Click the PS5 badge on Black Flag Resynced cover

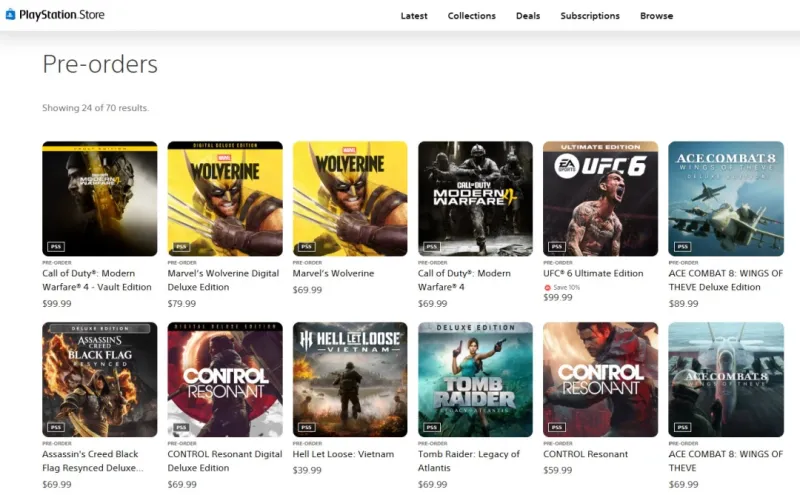point(56,427)
